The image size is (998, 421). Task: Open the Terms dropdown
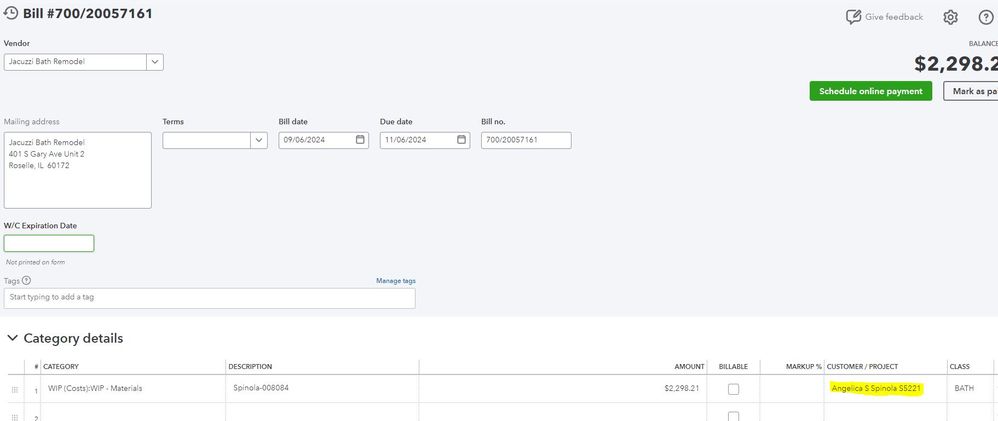(x=258, y=141)
